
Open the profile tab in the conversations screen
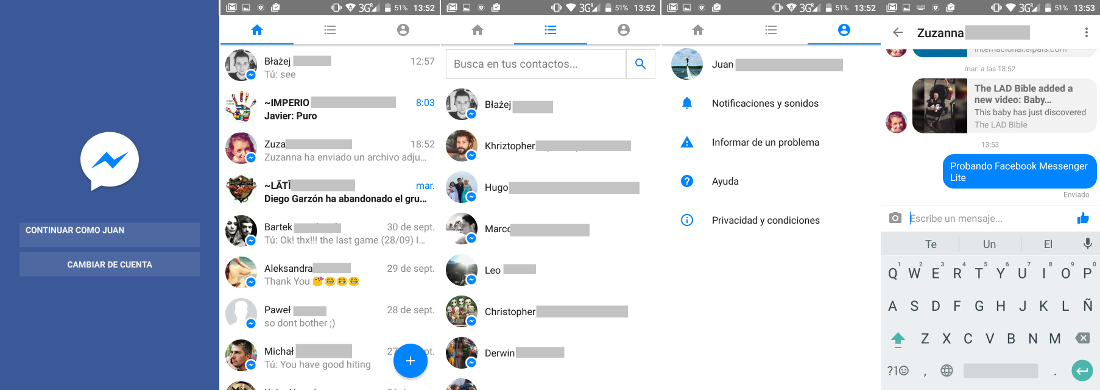pos(403,30)
